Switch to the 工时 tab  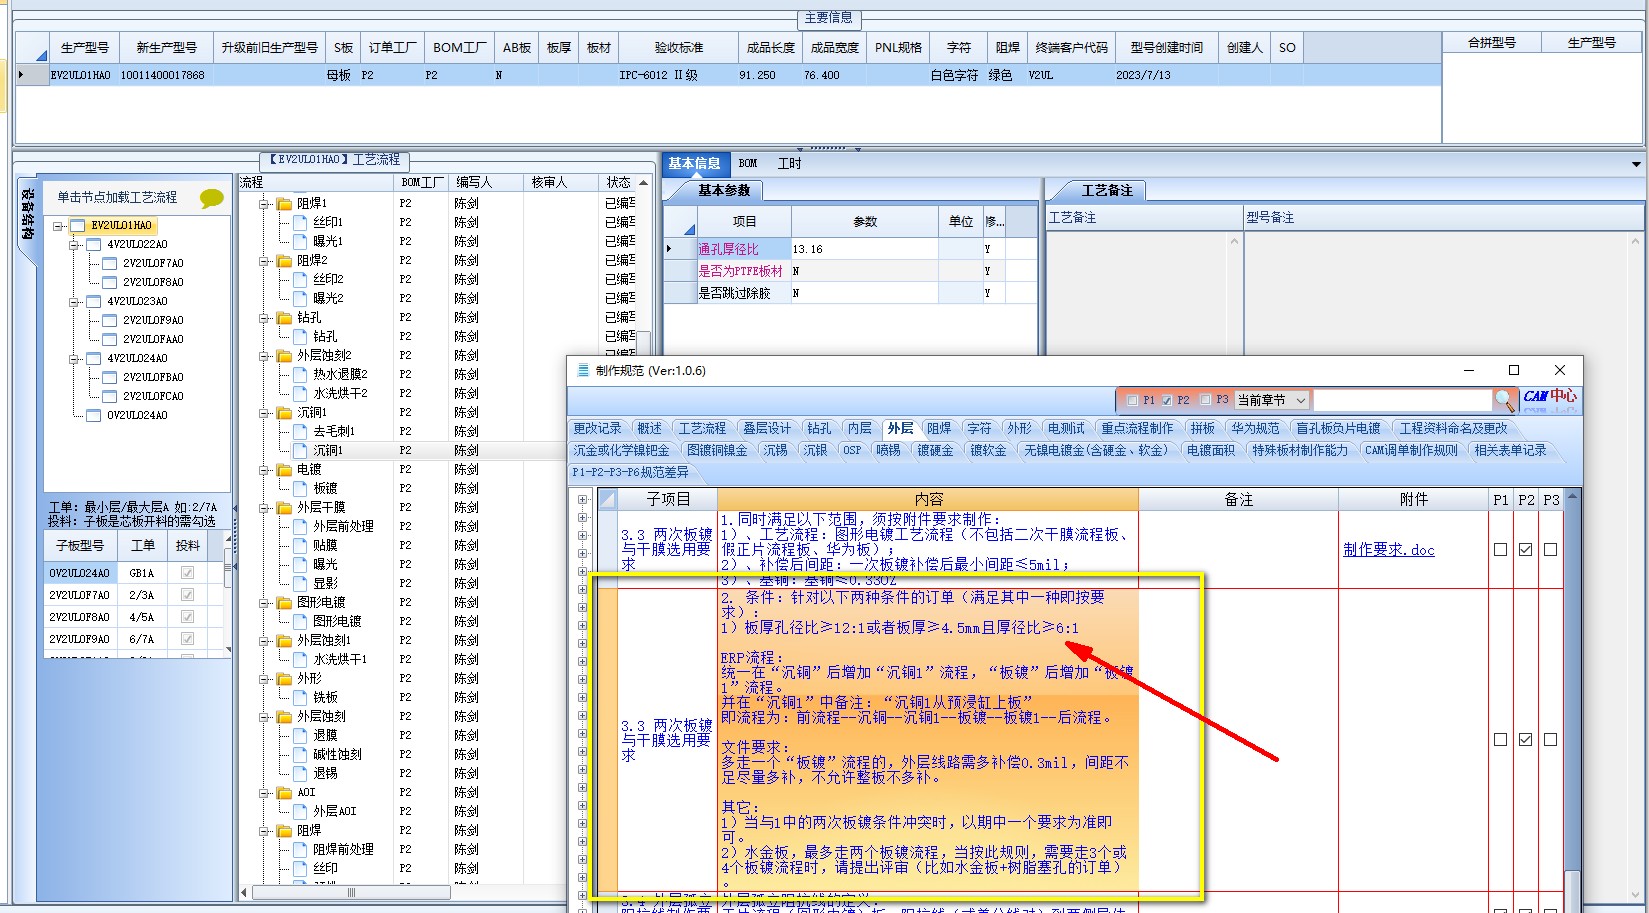790,163
